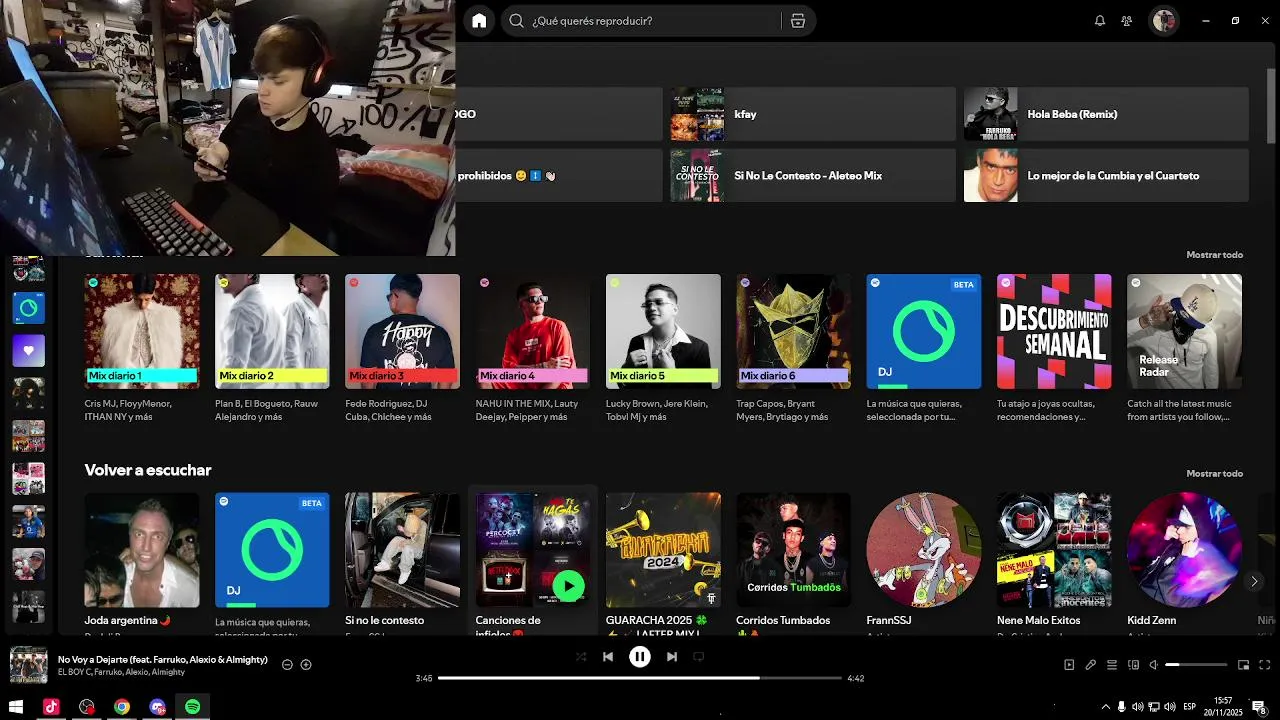Open the friend activity icon

(x=1127, y=20)
